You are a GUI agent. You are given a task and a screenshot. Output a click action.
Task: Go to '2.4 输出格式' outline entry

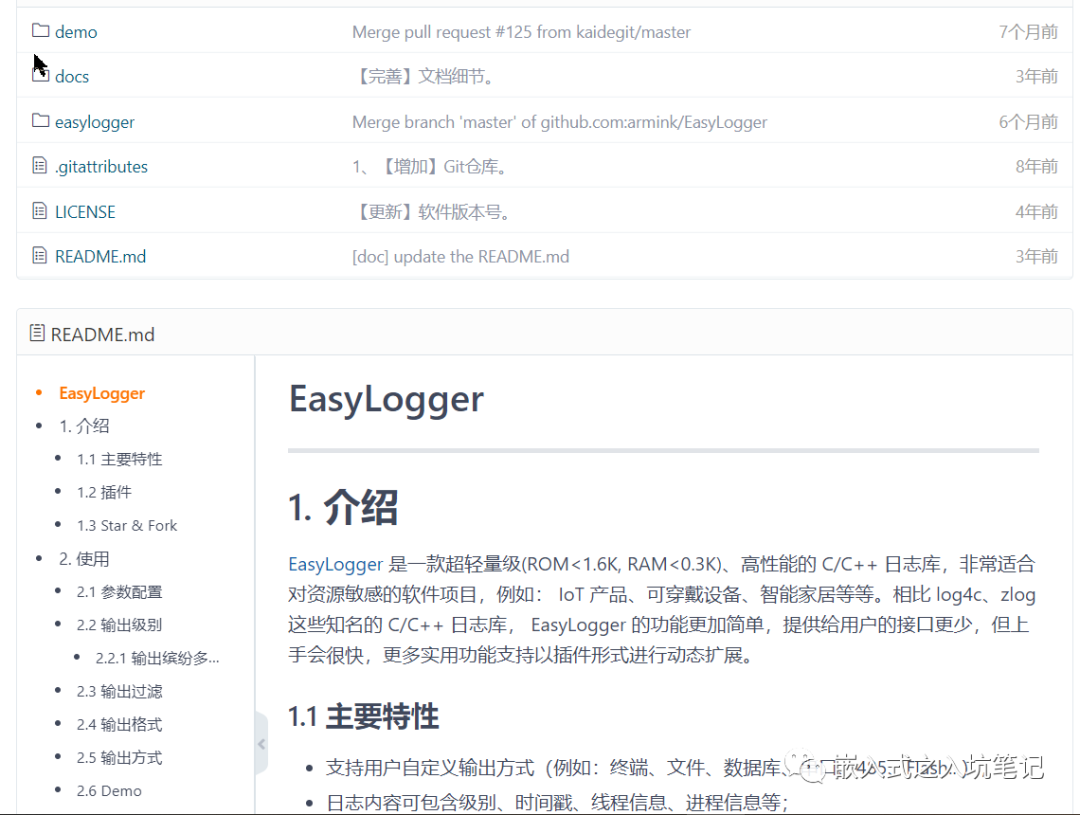pyautogui.click(x=119, y=724)
